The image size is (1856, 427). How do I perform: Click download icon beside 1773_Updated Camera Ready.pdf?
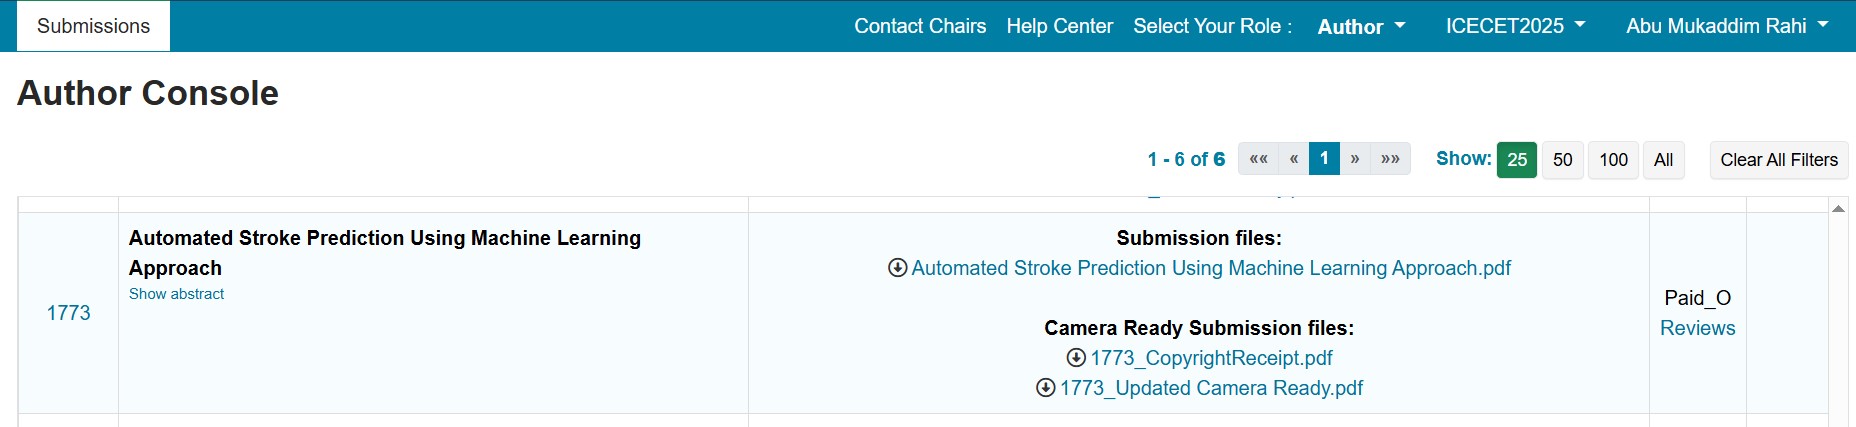coord(1046,388)
